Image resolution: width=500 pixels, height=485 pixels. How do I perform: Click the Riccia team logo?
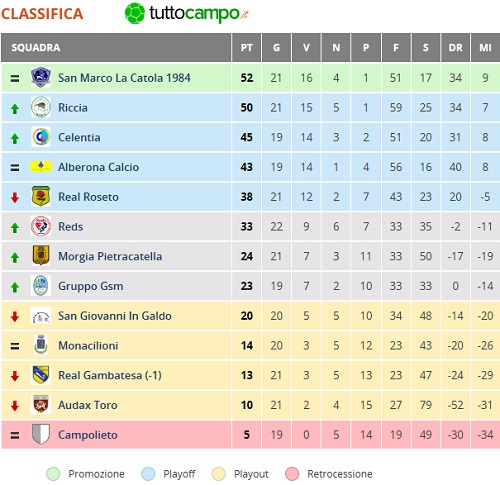pos(41,107)
